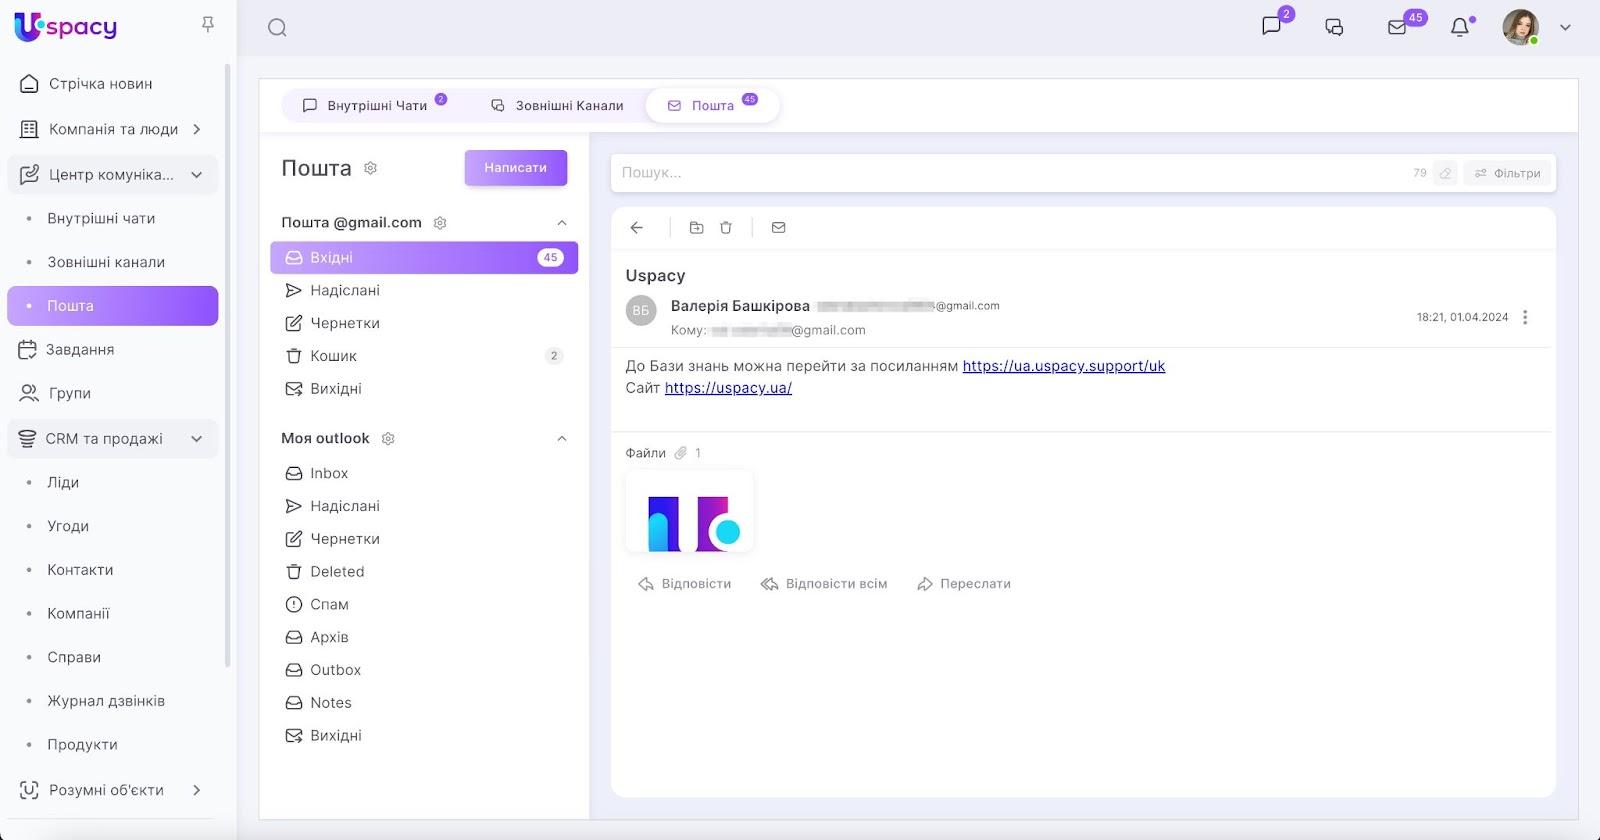Open Notes folder in outlook account
The image size is (1600, 840).
(424, 703)
